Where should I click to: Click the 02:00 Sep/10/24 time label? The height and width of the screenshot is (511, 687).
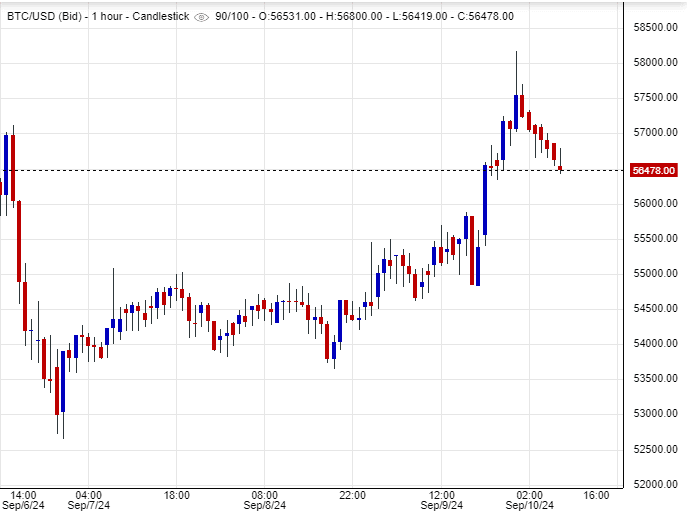pos(530,501)
